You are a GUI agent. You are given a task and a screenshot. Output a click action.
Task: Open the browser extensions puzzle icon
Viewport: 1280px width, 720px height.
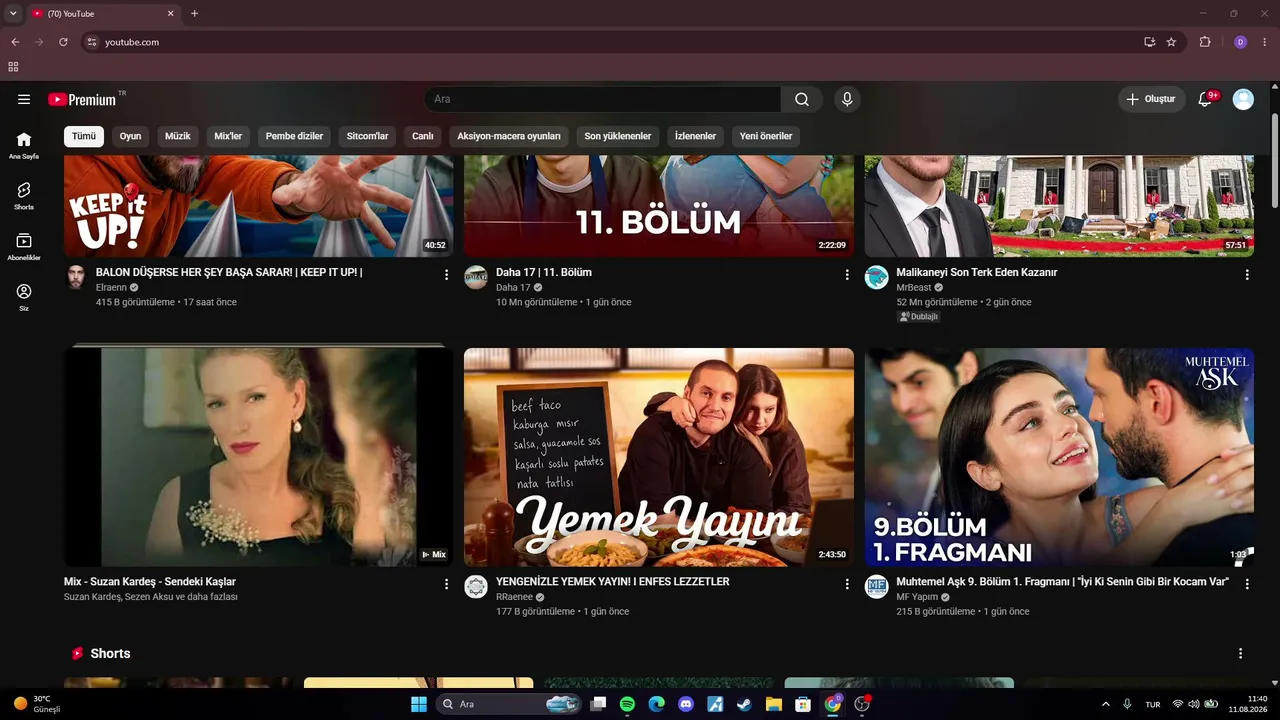[1205, 42]
